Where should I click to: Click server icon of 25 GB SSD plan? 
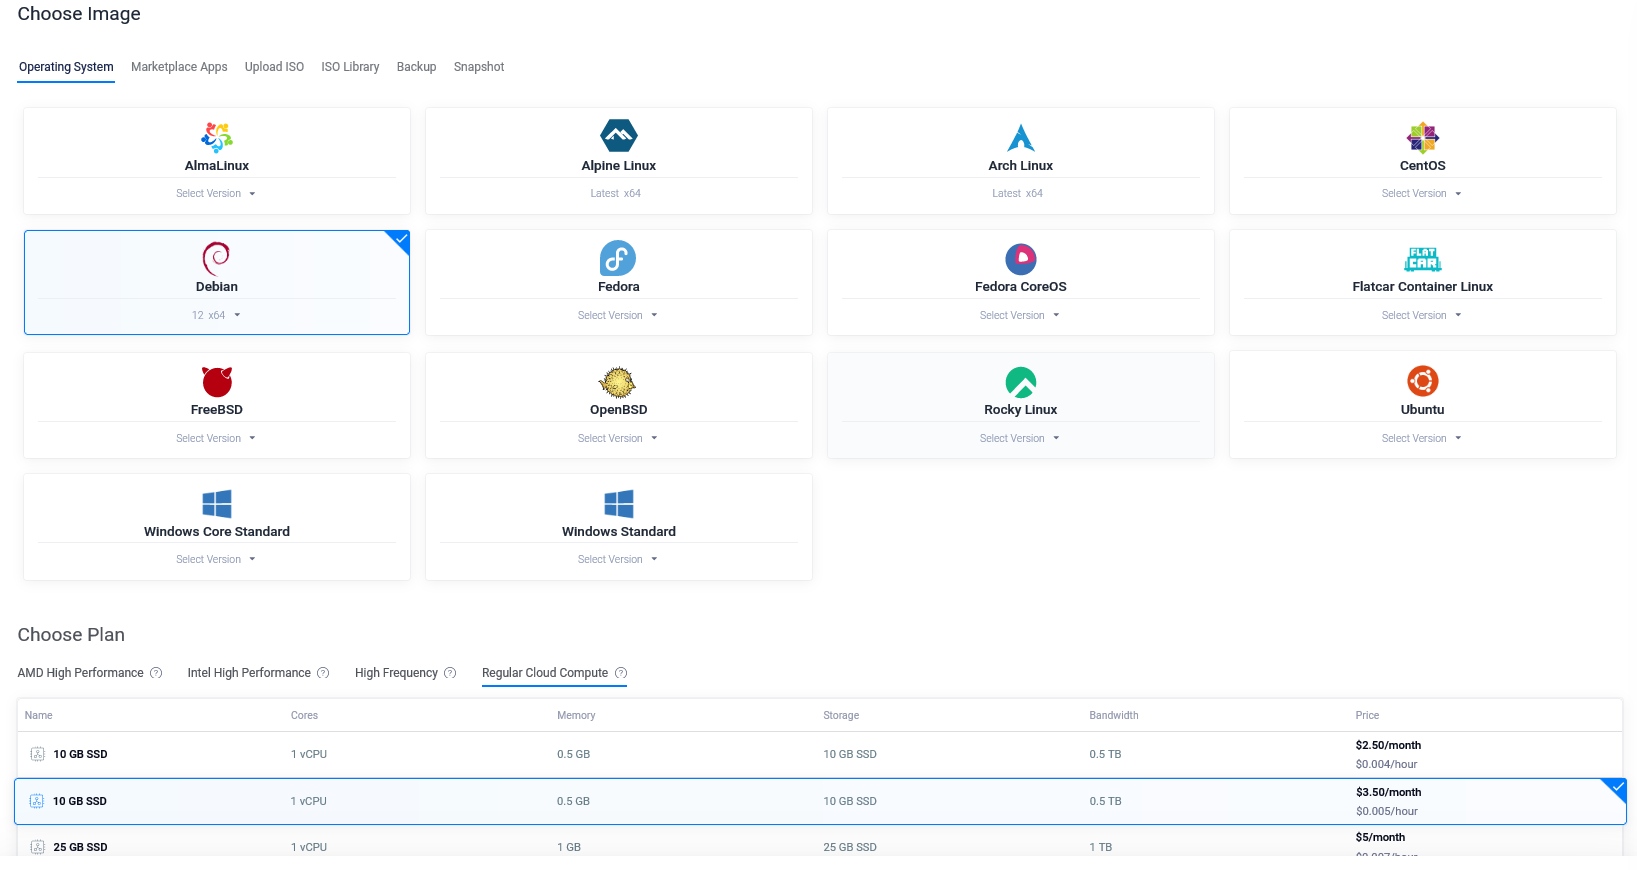[38, 847]
